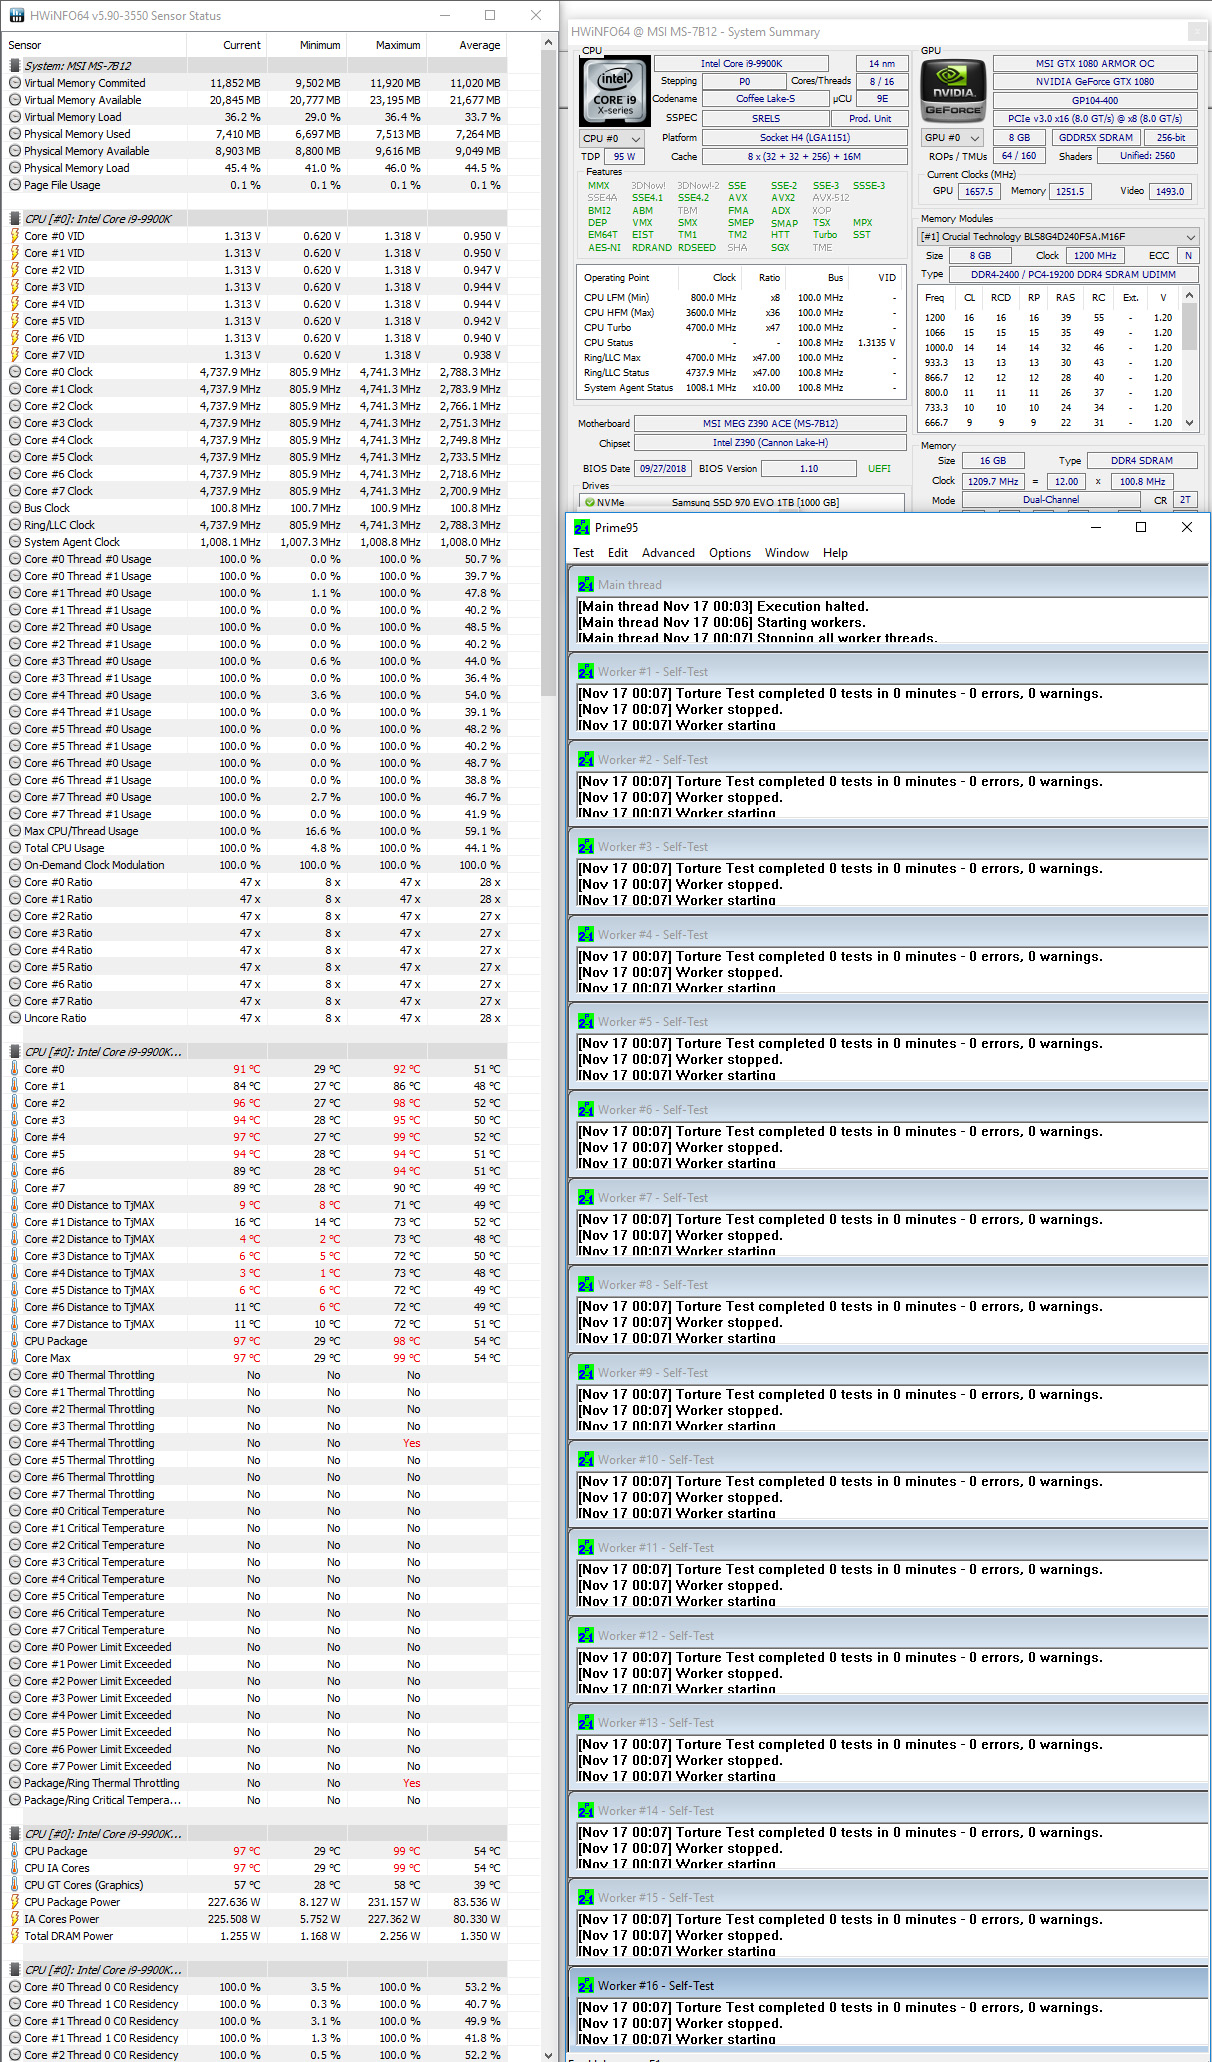
Task: Collapse the CPU group above Core #0 VID
Action: click(x=15, y=219)
